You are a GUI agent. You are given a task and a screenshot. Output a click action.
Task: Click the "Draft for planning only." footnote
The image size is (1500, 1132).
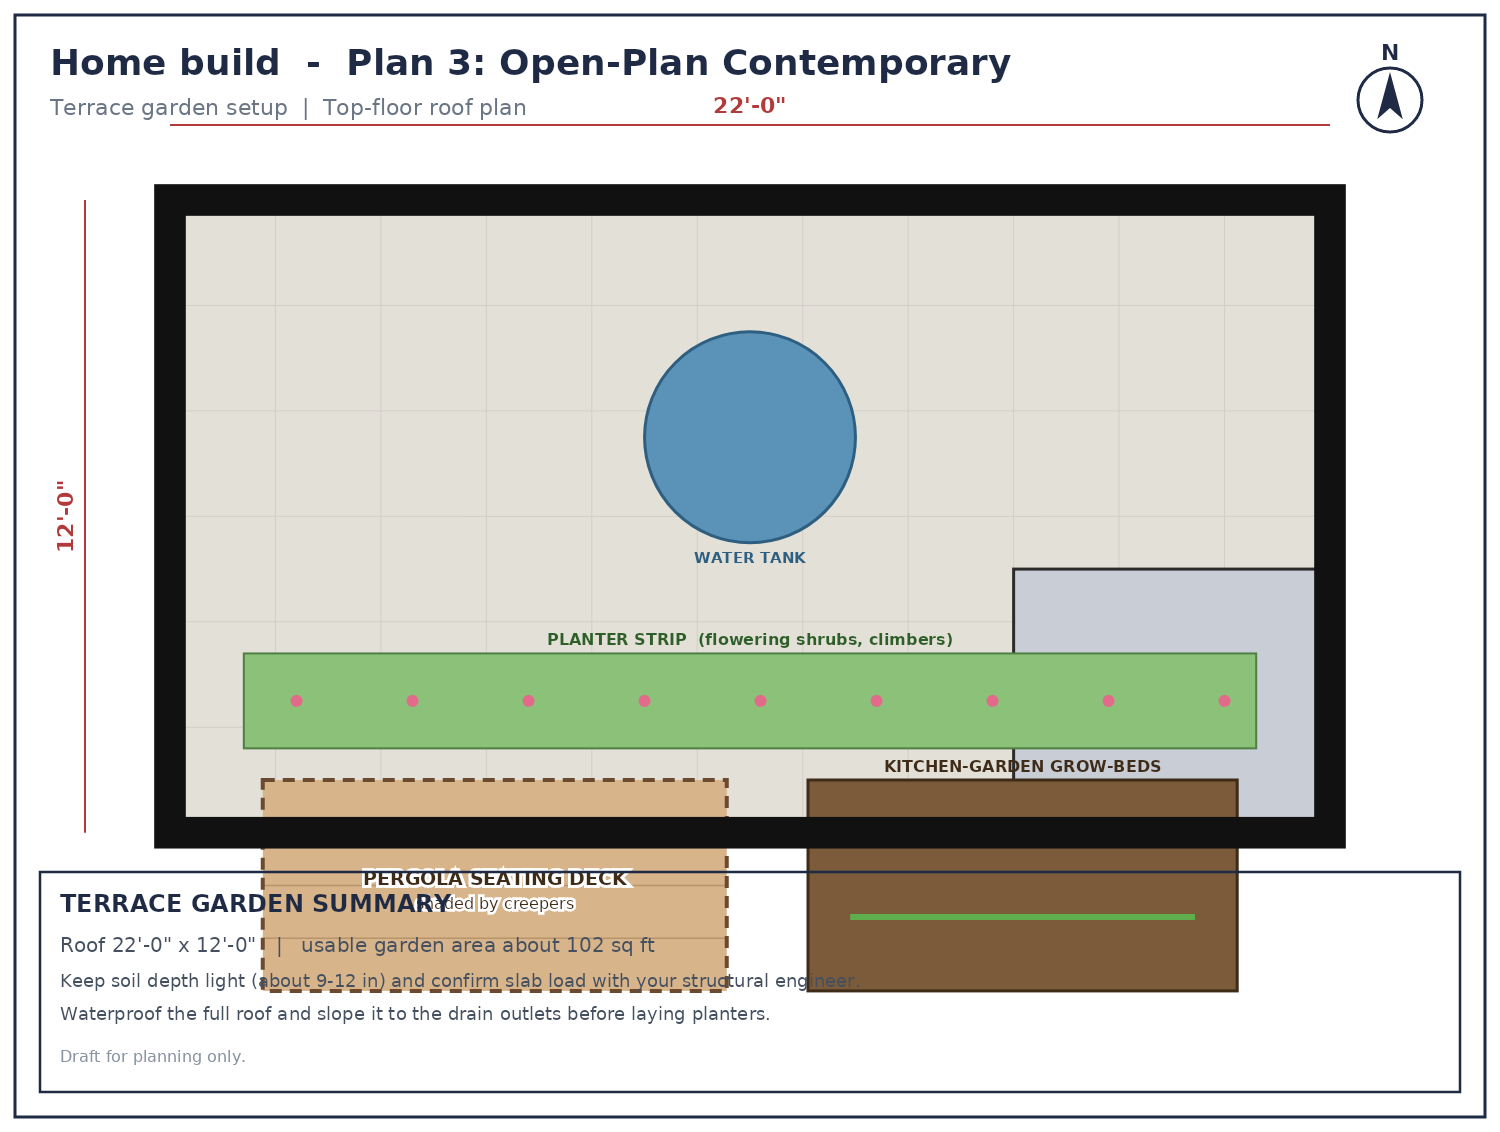(x=153, y=1057)
